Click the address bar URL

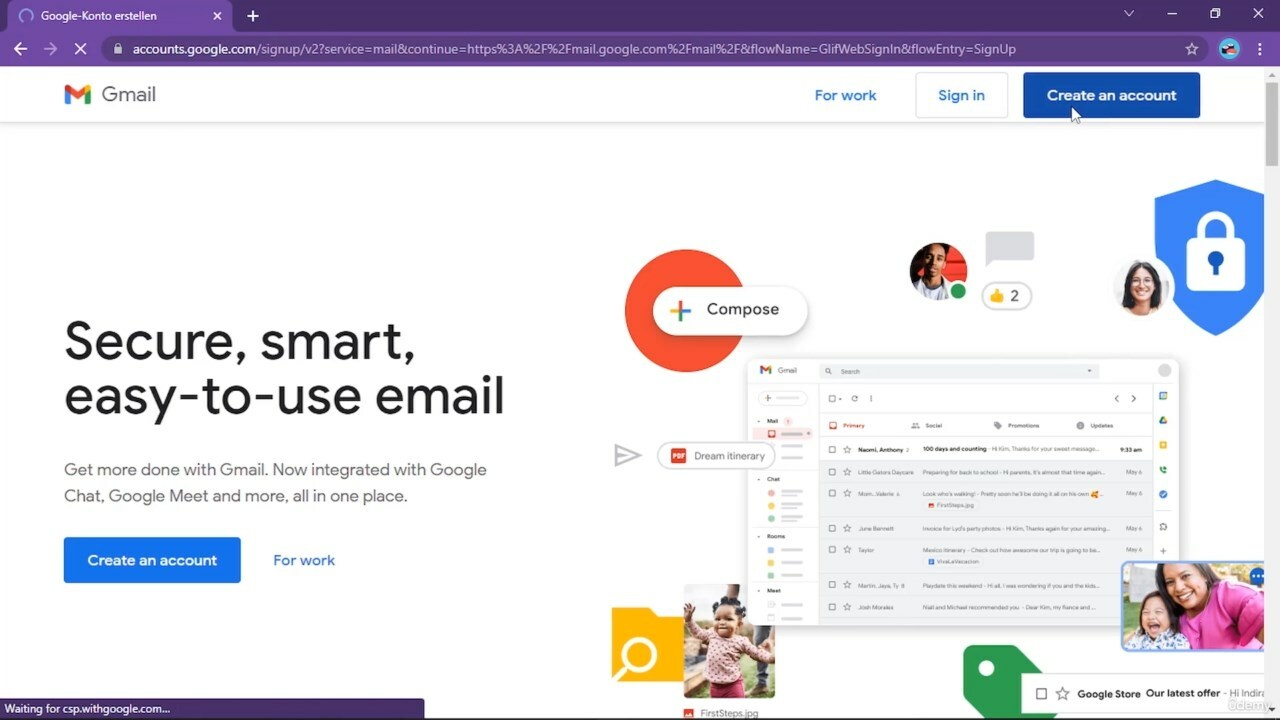[574, 48]
